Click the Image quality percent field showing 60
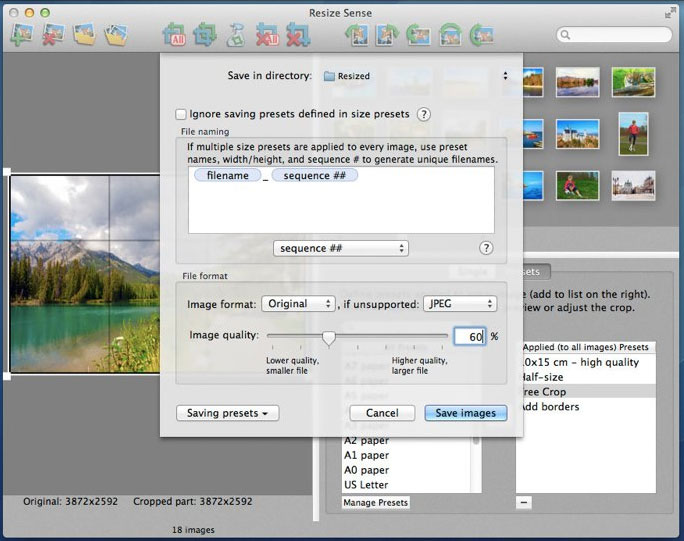The image size is (684, 541). (470, 336)
